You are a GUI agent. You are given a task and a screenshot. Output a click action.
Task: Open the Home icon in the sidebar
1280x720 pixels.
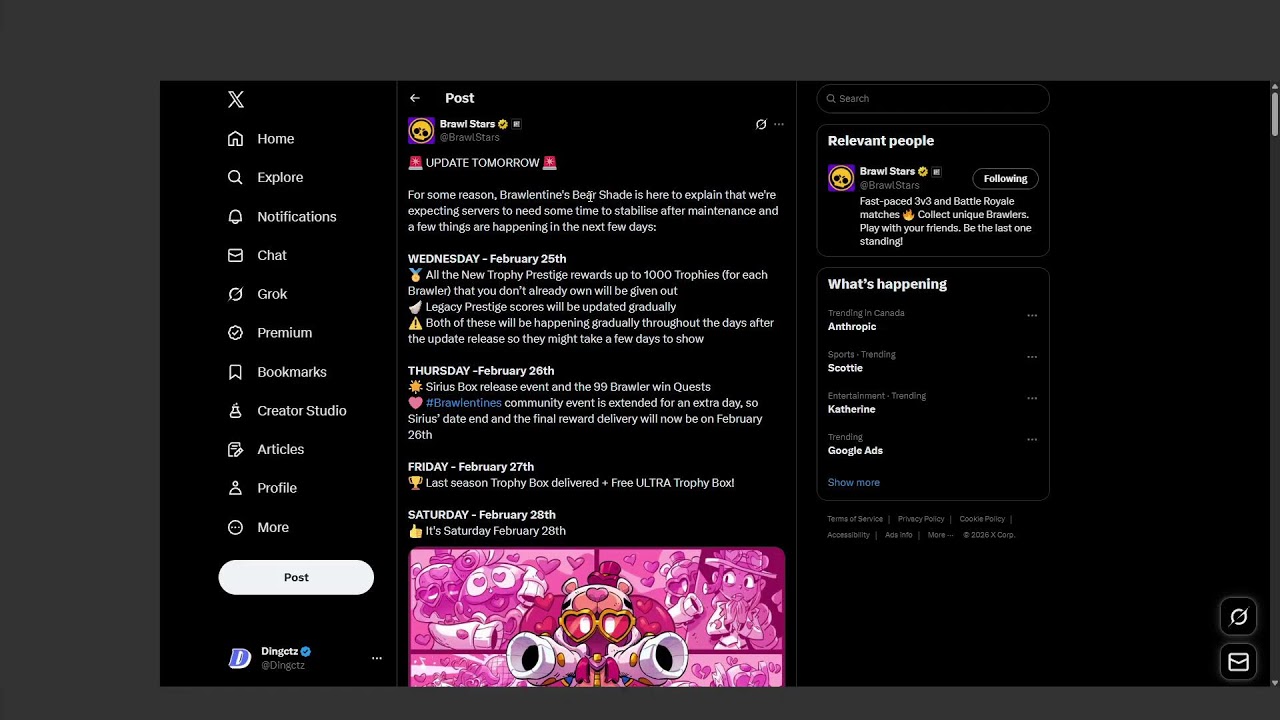tap(235, 139)
